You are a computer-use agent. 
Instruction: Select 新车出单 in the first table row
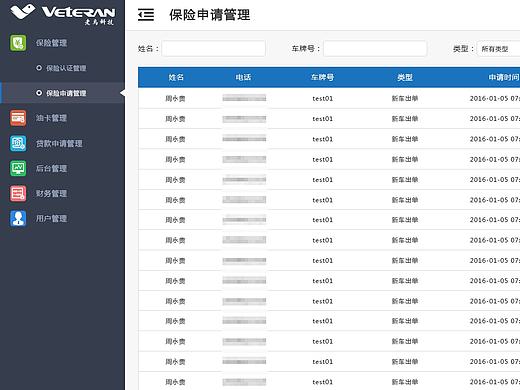tap(405, 98)
